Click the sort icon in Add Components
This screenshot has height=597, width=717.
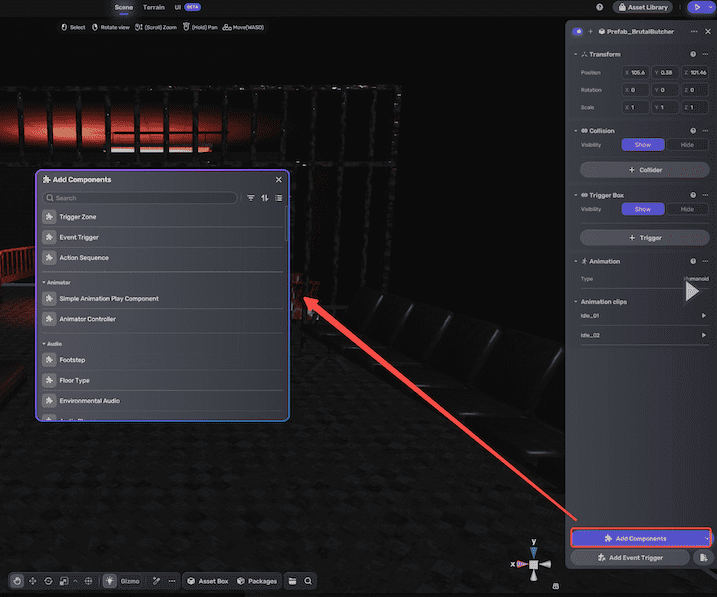tap(265, 198)
